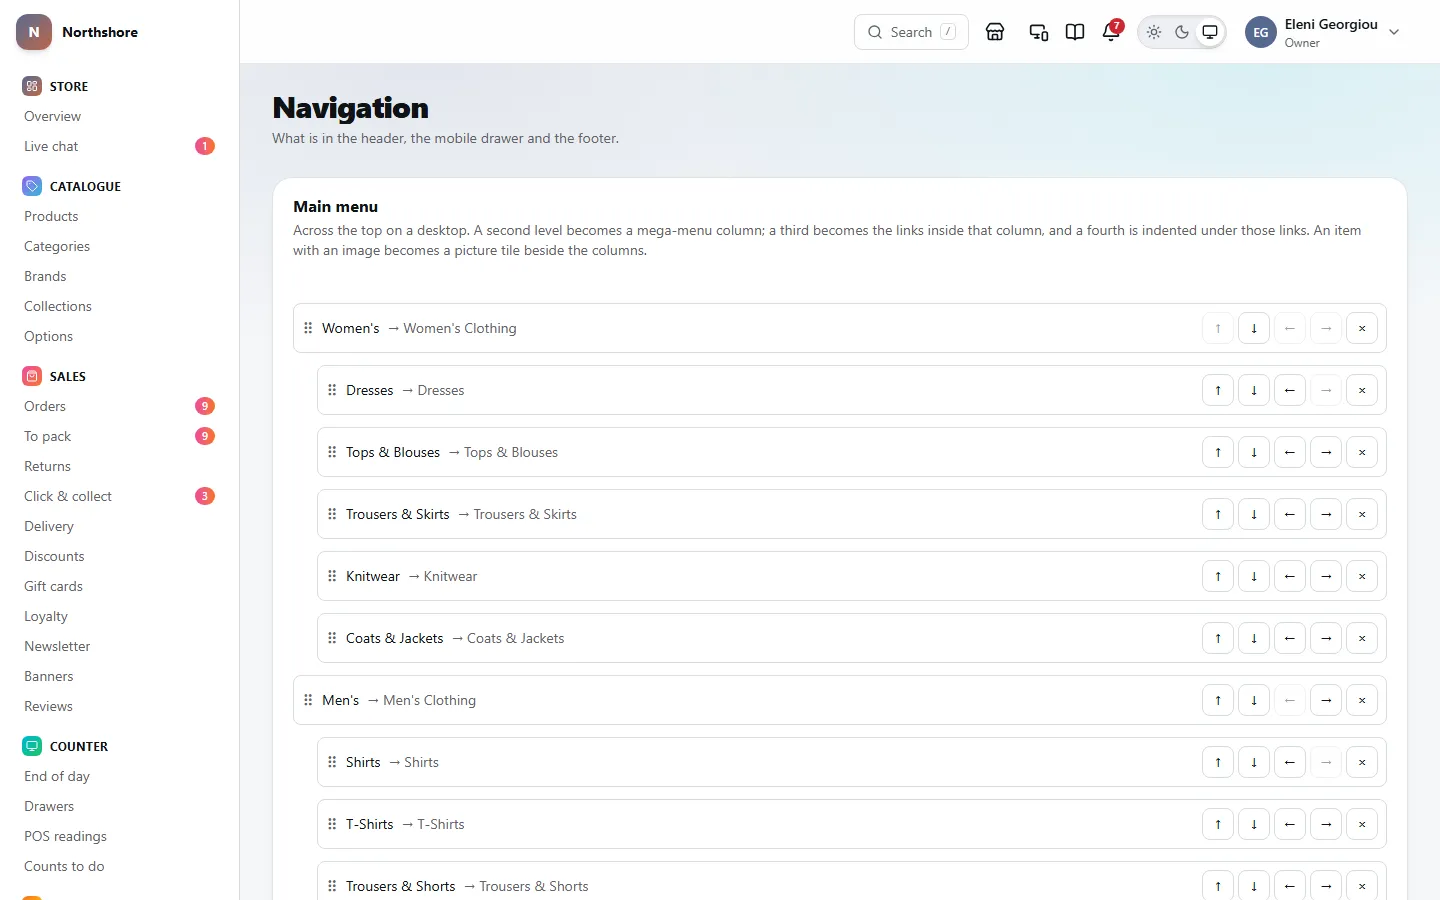
Task: Open the storefront icon in header
Action: pyautogui.click(x=995, y=32)
